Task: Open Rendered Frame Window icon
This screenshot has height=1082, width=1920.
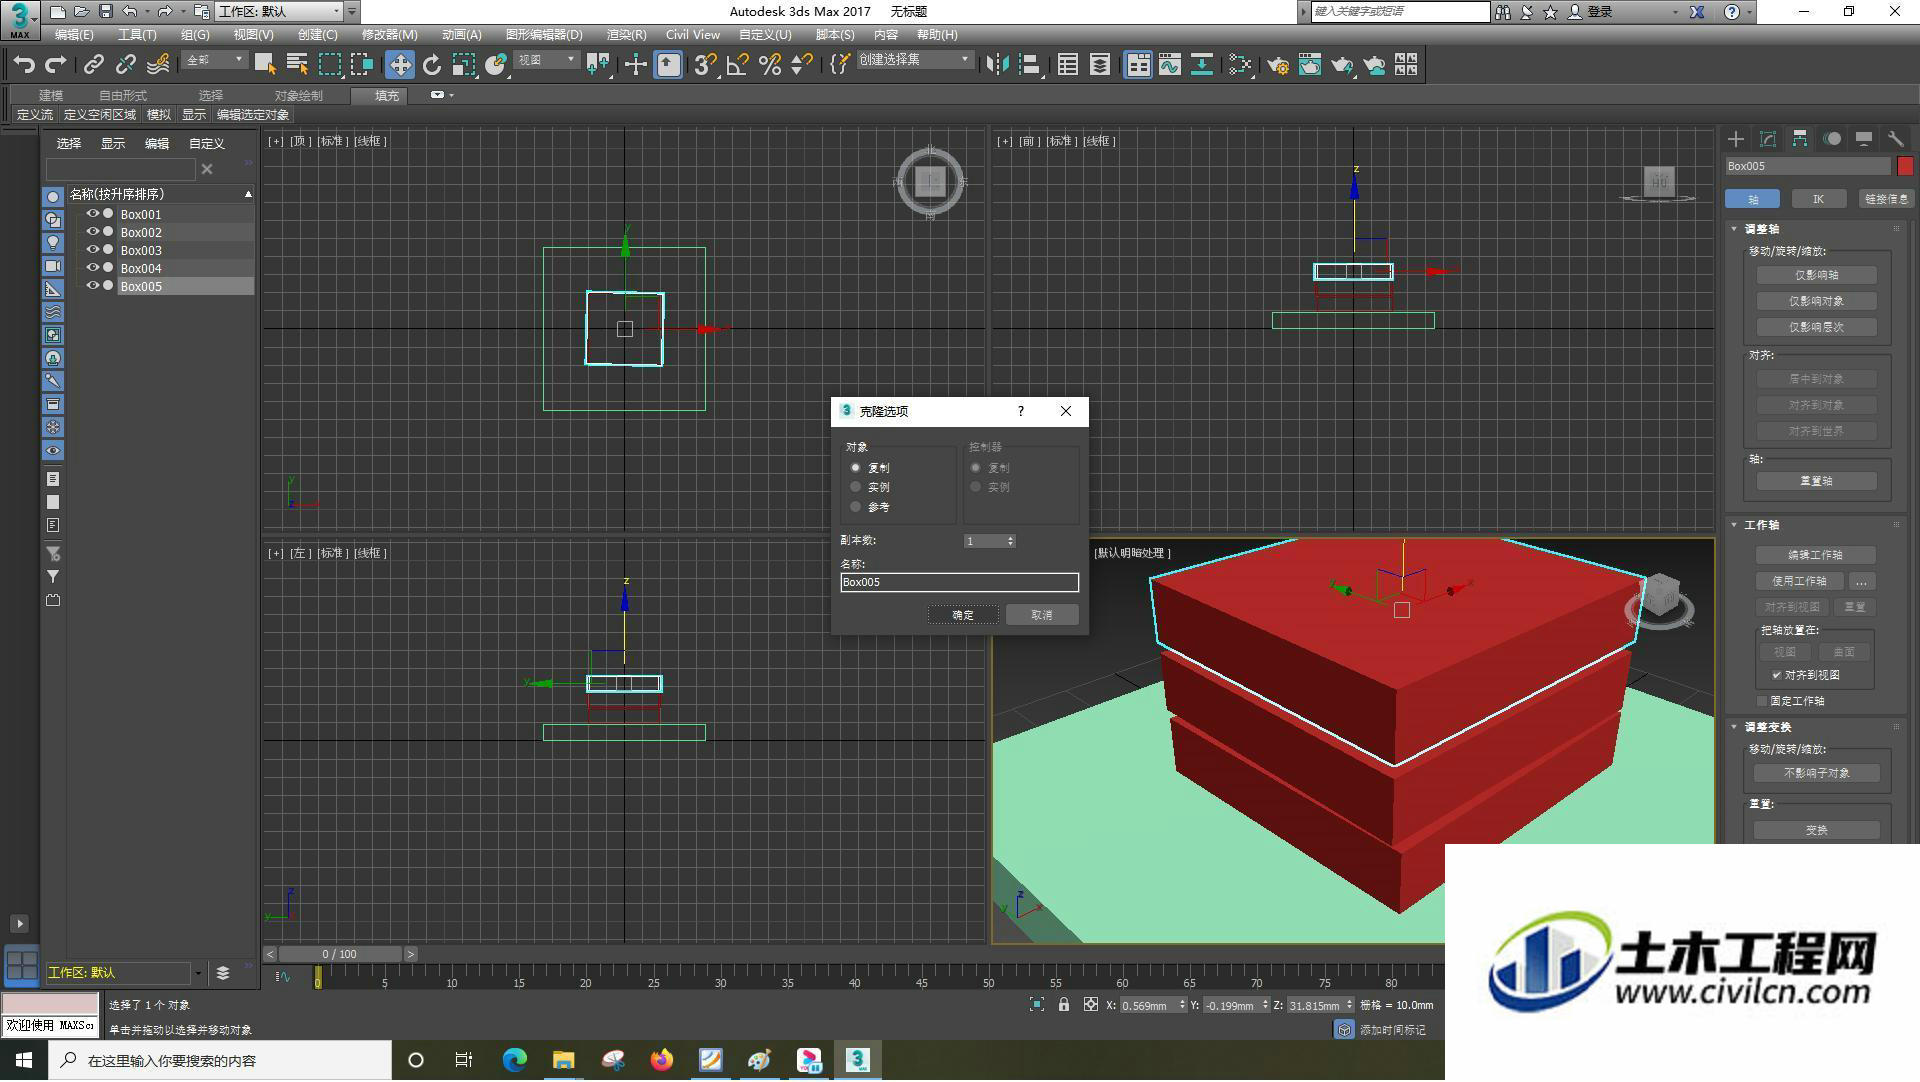Action: 1309,65
